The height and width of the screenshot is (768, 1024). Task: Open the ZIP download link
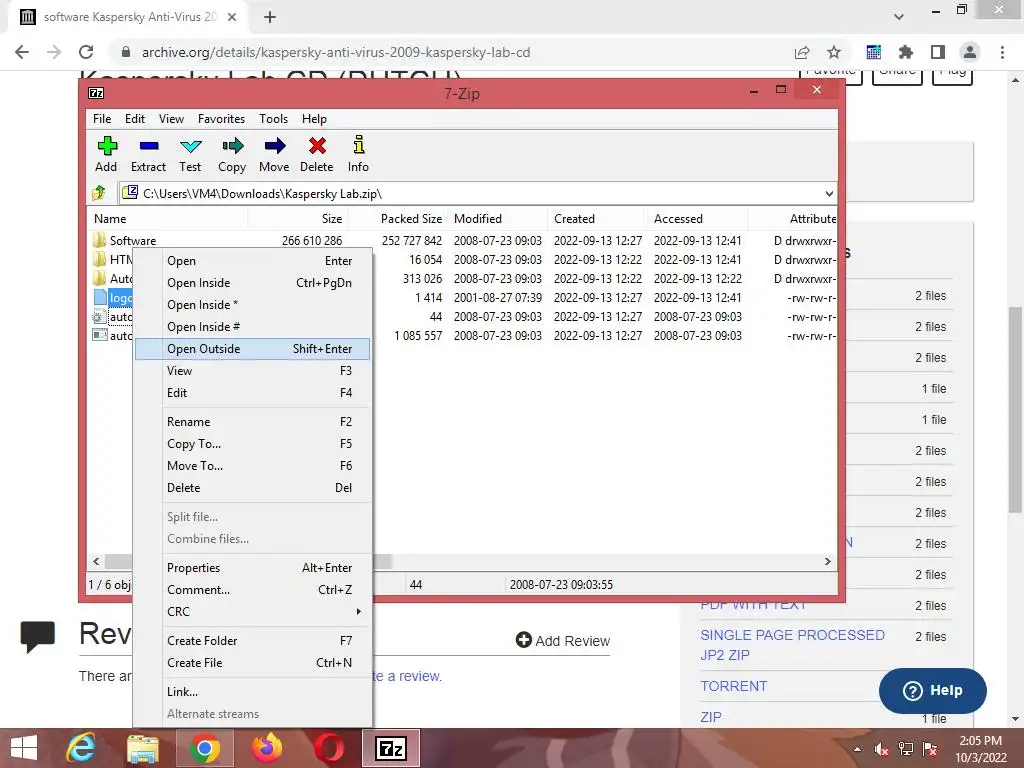(711, 717)
